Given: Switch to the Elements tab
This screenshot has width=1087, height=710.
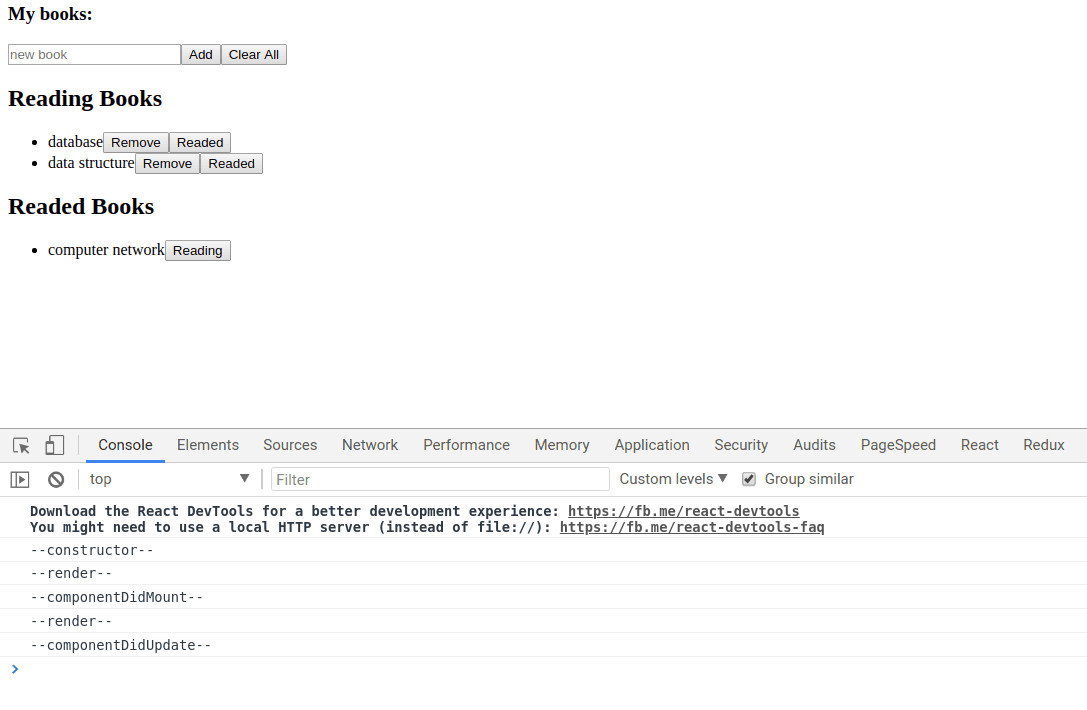Looking at the screenshot, I should [x=208, y=445].
